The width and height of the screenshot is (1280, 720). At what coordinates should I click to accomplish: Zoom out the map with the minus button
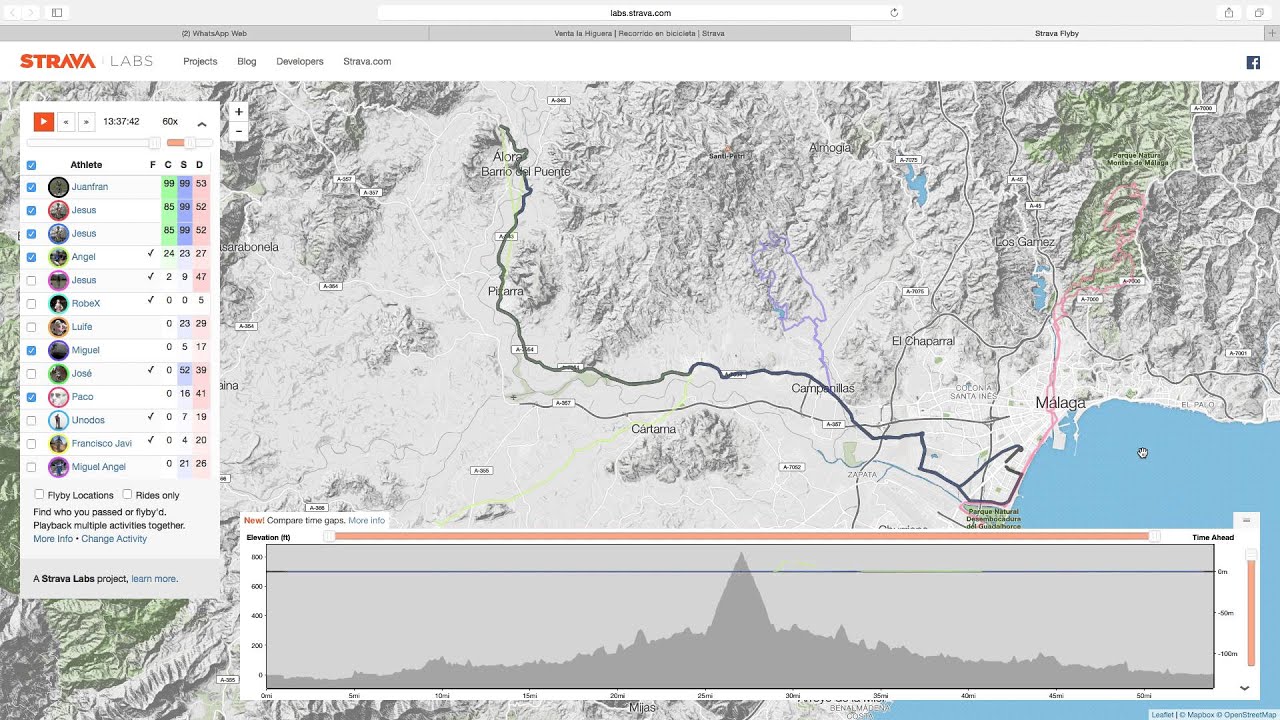(238, 131)
